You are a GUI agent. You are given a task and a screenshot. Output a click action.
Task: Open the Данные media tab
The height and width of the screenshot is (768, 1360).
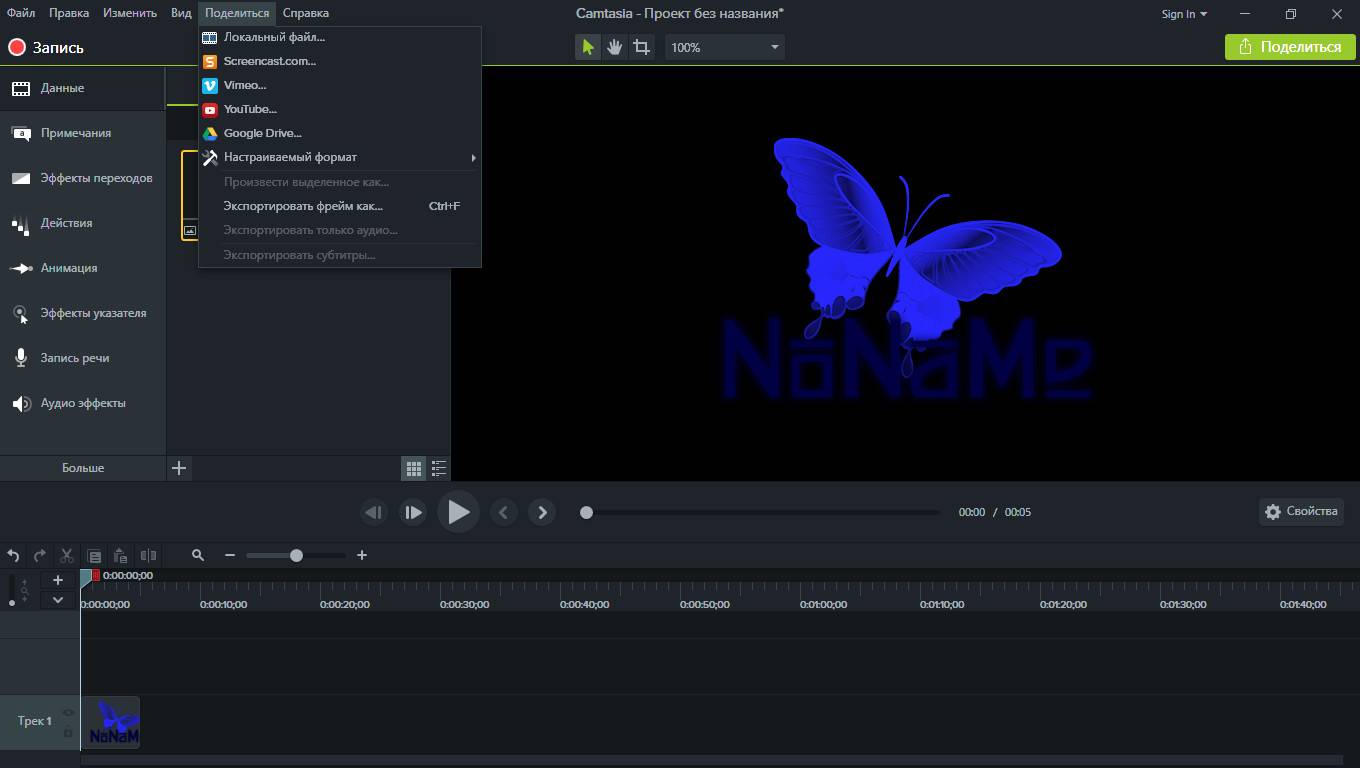(82, 88)
